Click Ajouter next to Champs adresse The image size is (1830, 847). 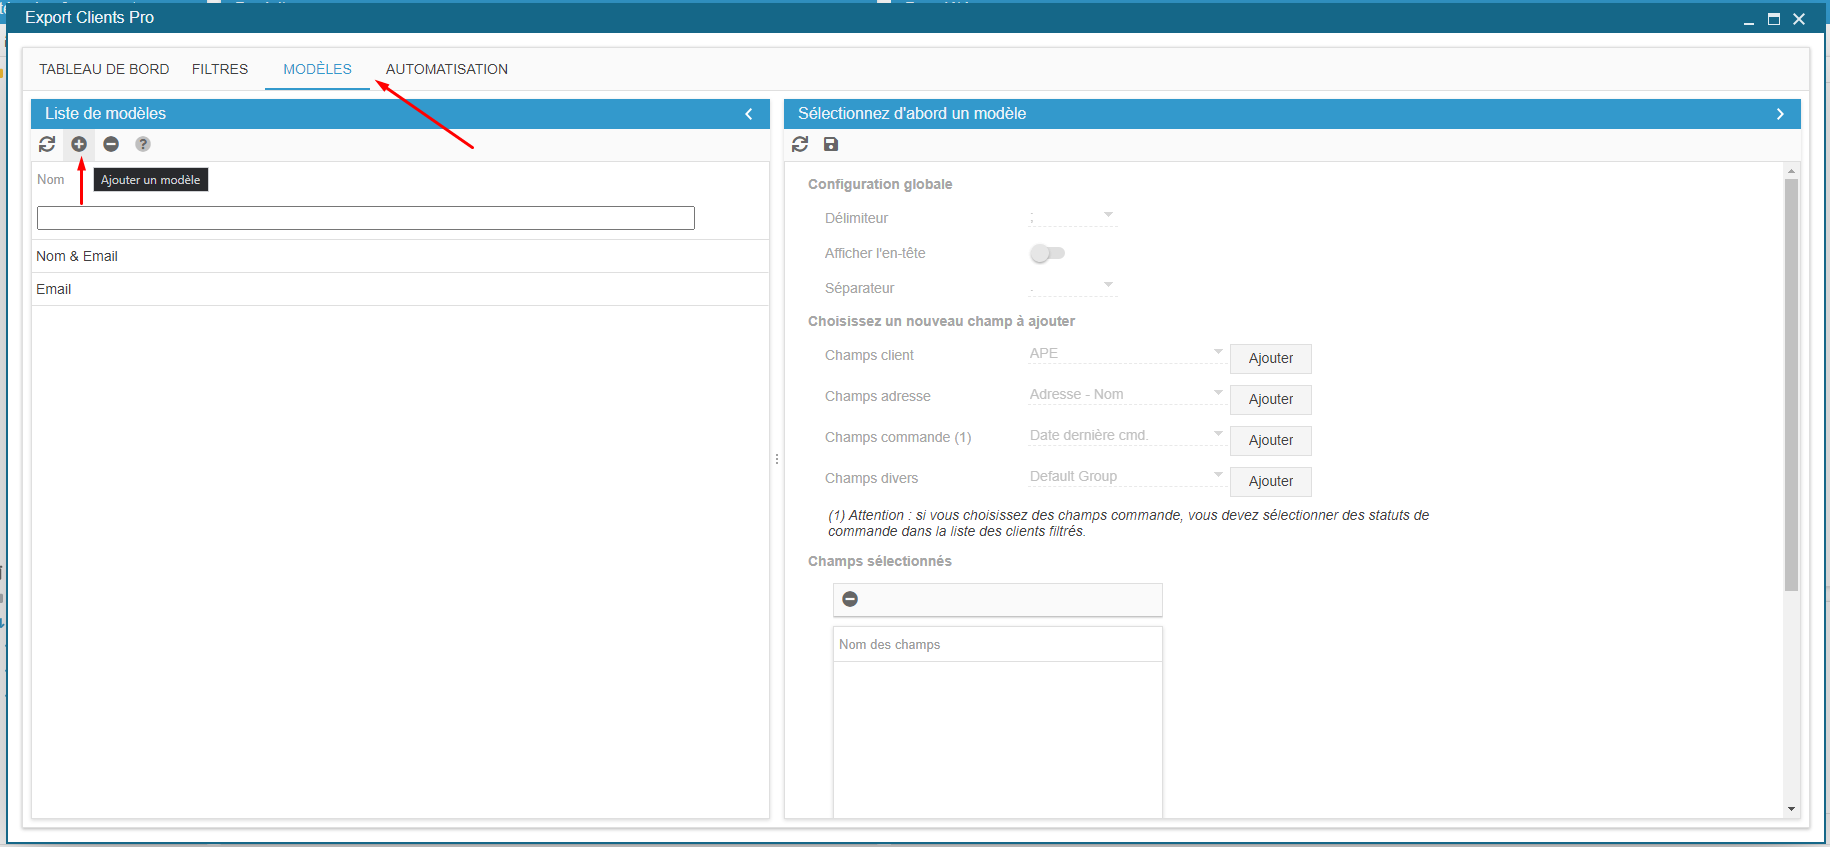point(1270,399)
